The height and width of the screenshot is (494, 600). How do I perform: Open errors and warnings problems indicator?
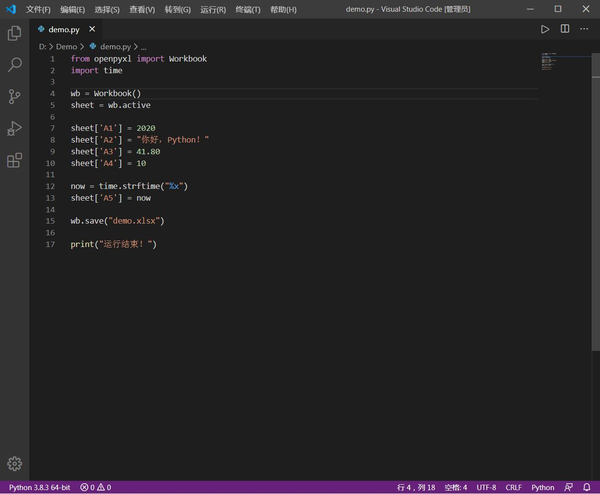click(x=96, y=487)
